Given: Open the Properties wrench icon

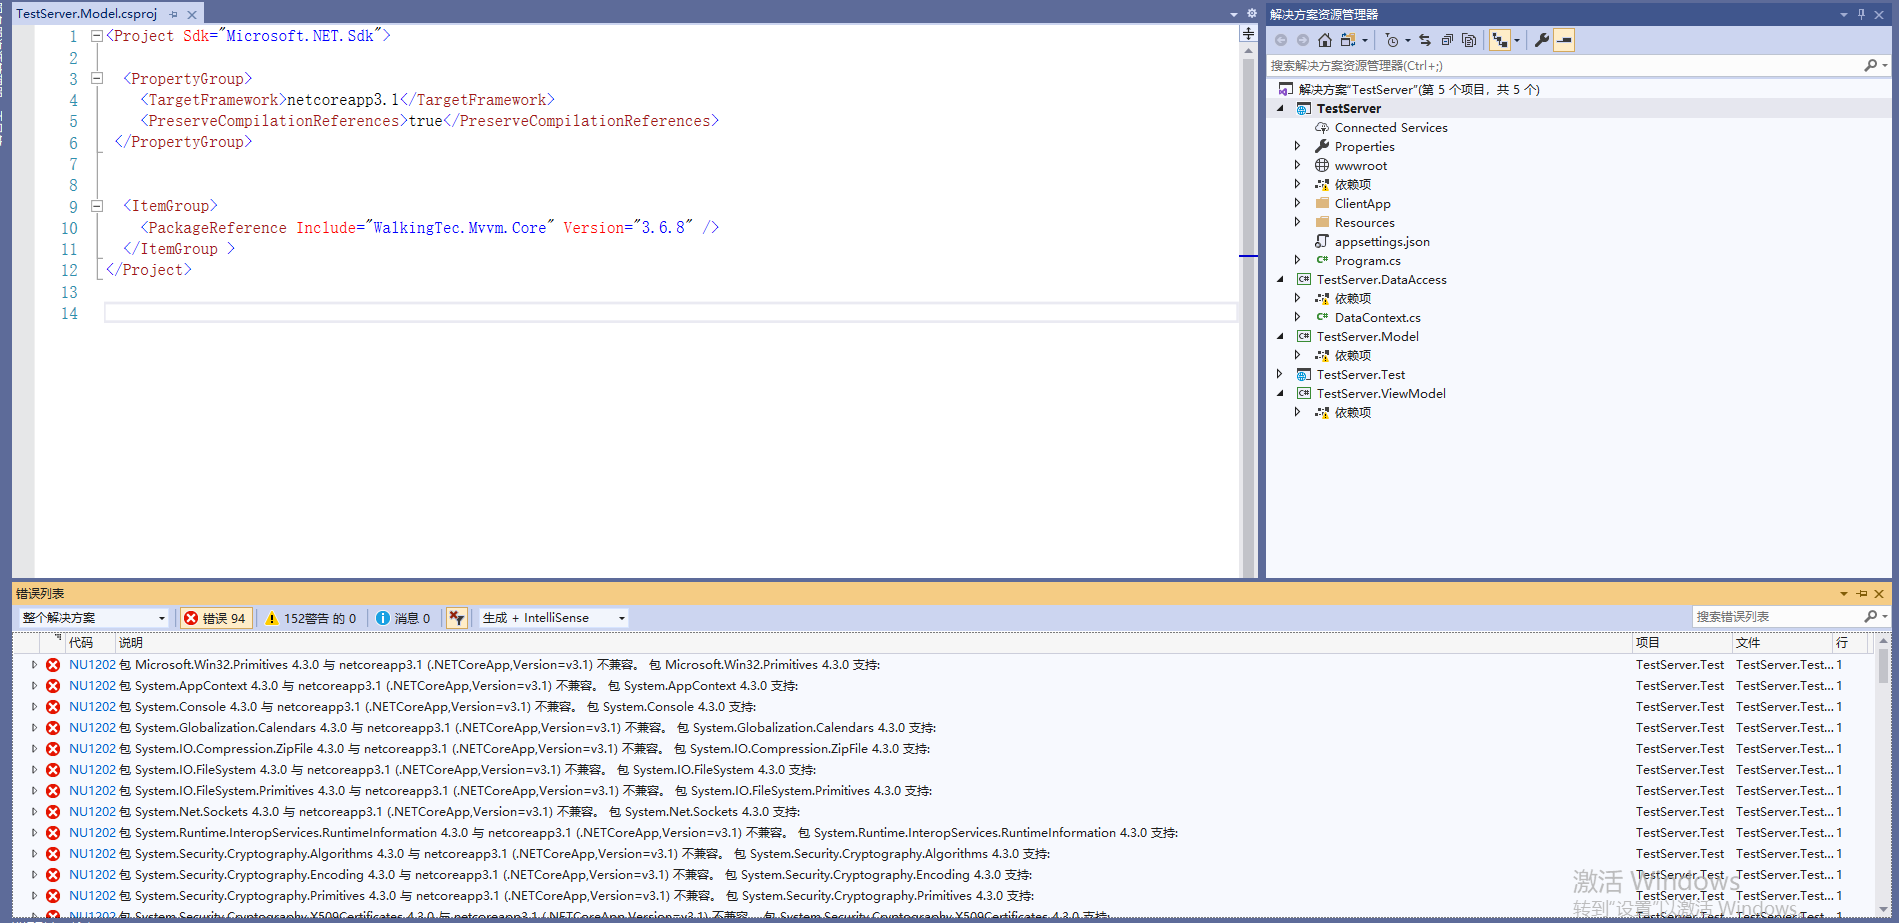Looking at the screenshot, I should coord(1541,40).
